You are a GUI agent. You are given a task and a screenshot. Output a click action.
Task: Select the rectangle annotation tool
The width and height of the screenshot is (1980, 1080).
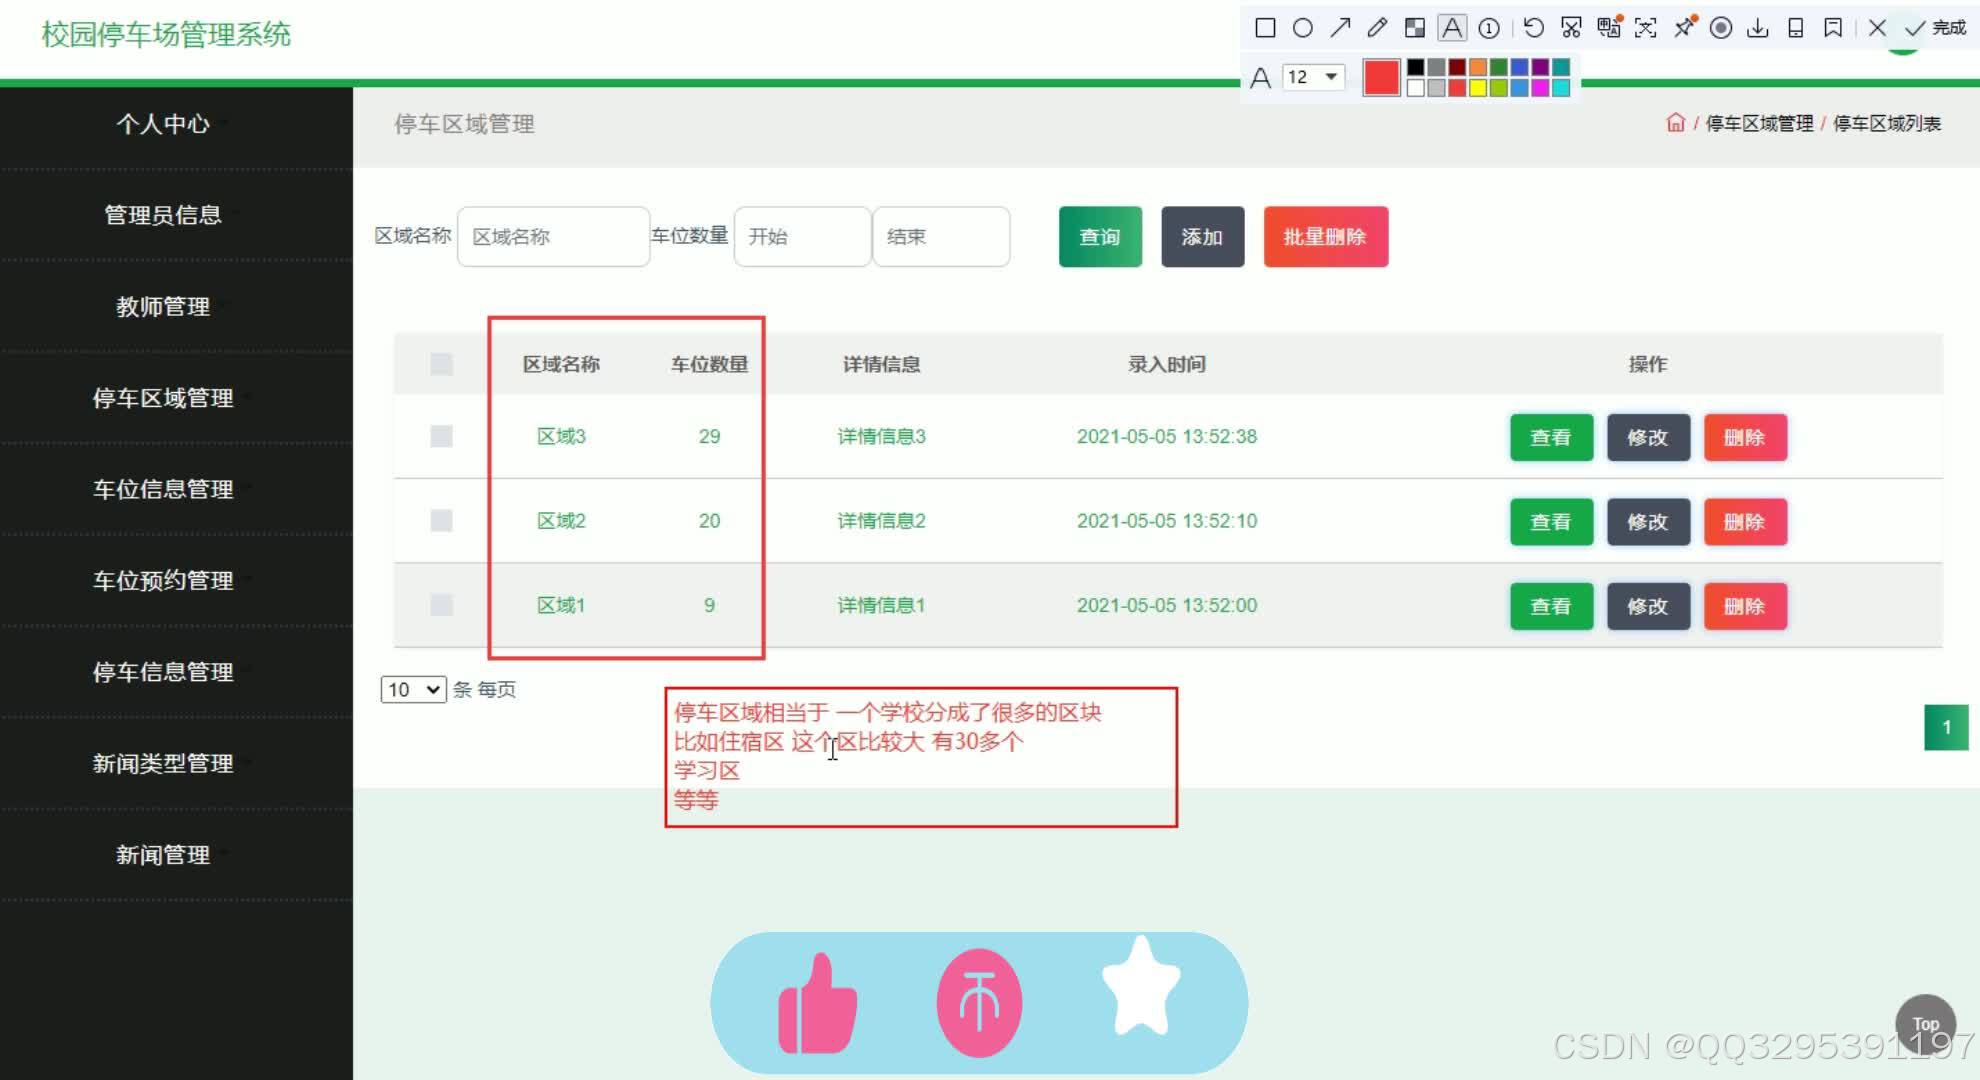coord(1265,28)
